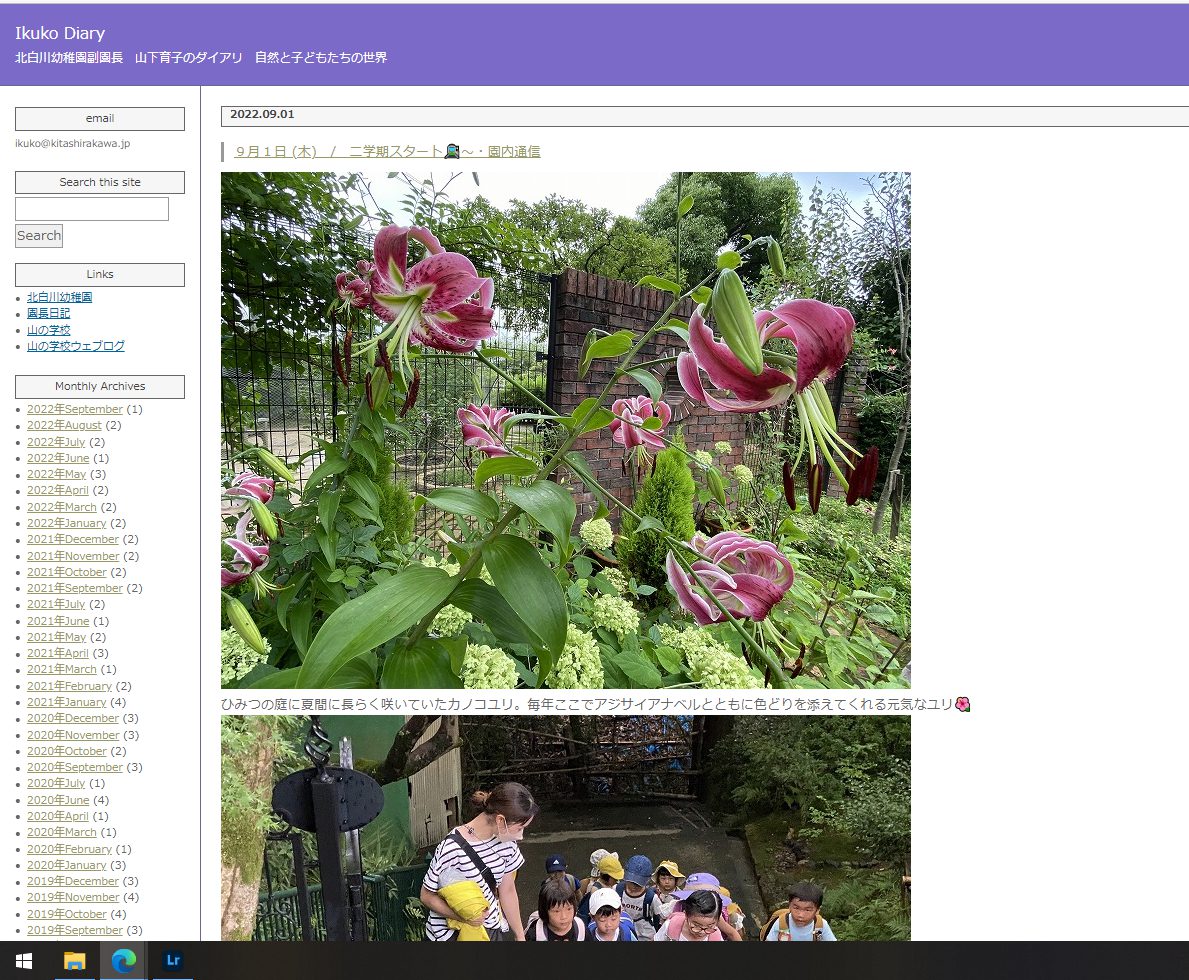Image resolution: width=1189 pixels, height=980 pixels.
Task: Click the children on stairs photo
Action: 565,828
